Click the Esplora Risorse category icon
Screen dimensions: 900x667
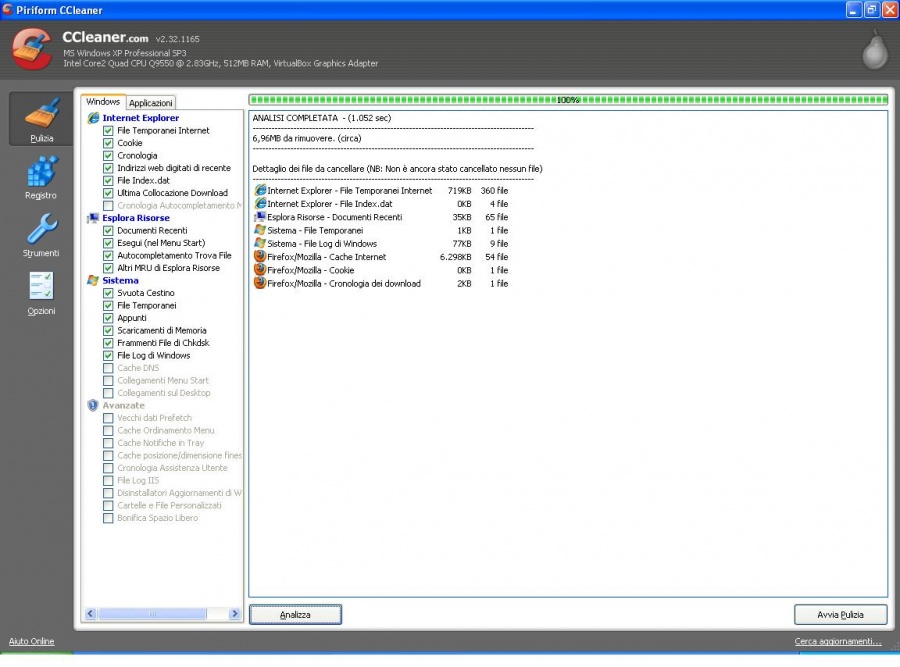pyautogui.click(x=93, y=218)
